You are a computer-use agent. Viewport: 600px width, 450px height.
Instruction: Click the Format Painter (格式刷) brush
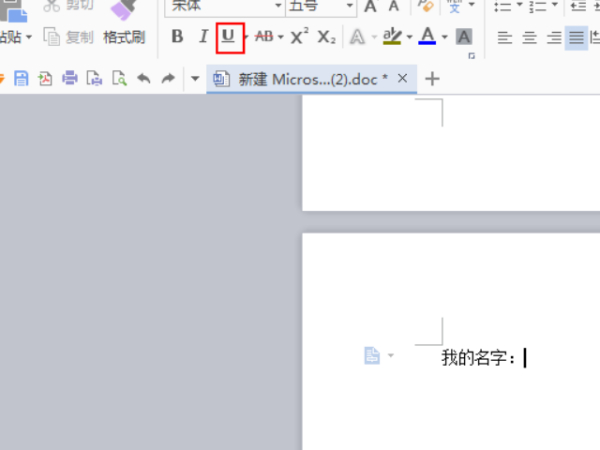coord(124,23)
